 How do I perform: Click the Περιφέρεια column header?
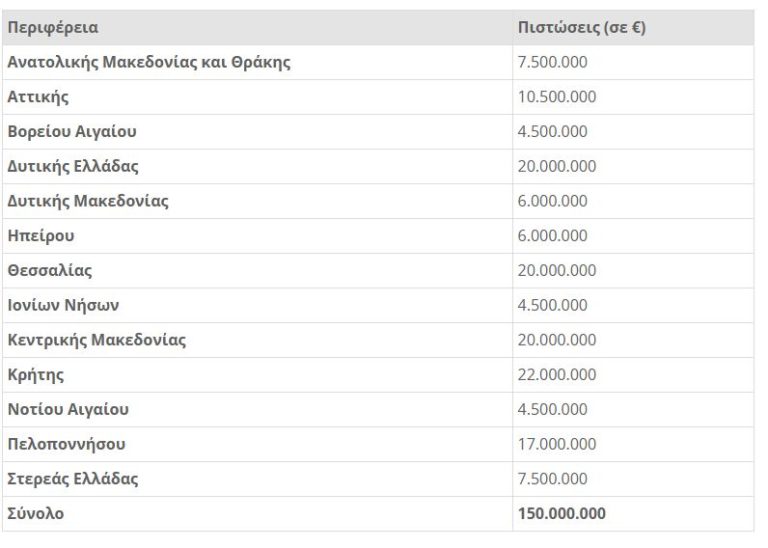[53, 28]
